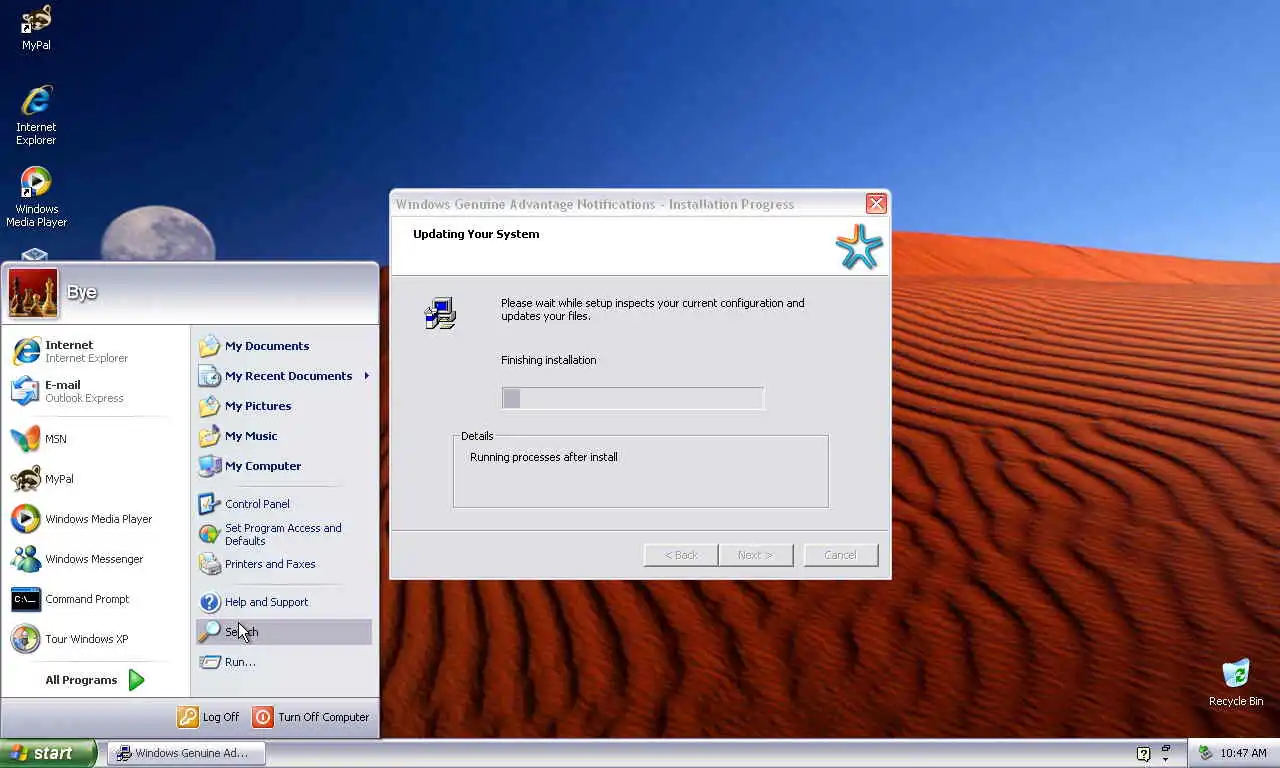Click the green All Programs arrow
1280x768 pixels.
[137, 680]
